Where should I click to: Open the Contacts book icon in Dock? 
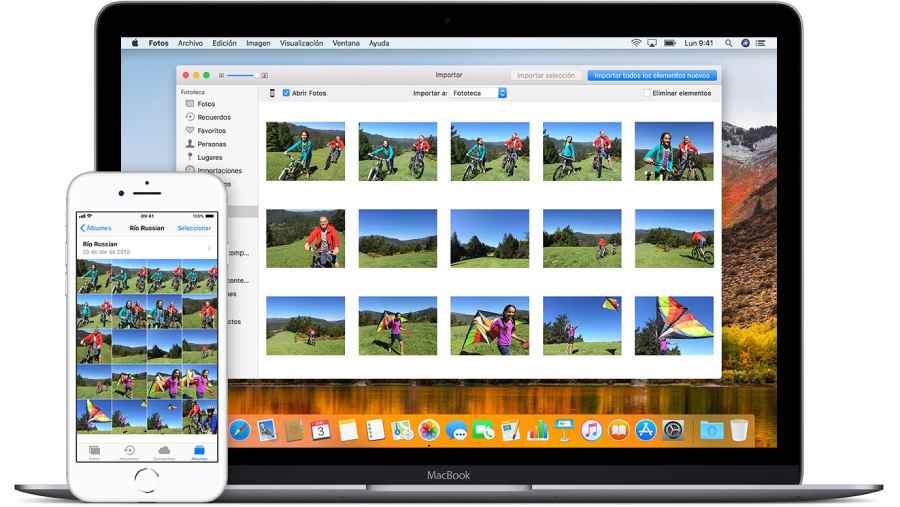click(x=294, y=430)
